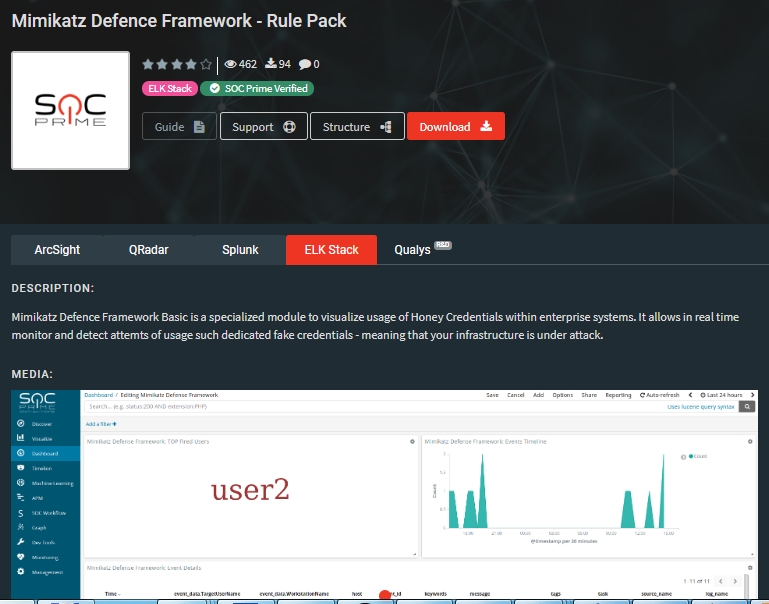Viewport: 769px width, 604px height.
Task: Click the eye views icon
Action: (x=231, y=64)
